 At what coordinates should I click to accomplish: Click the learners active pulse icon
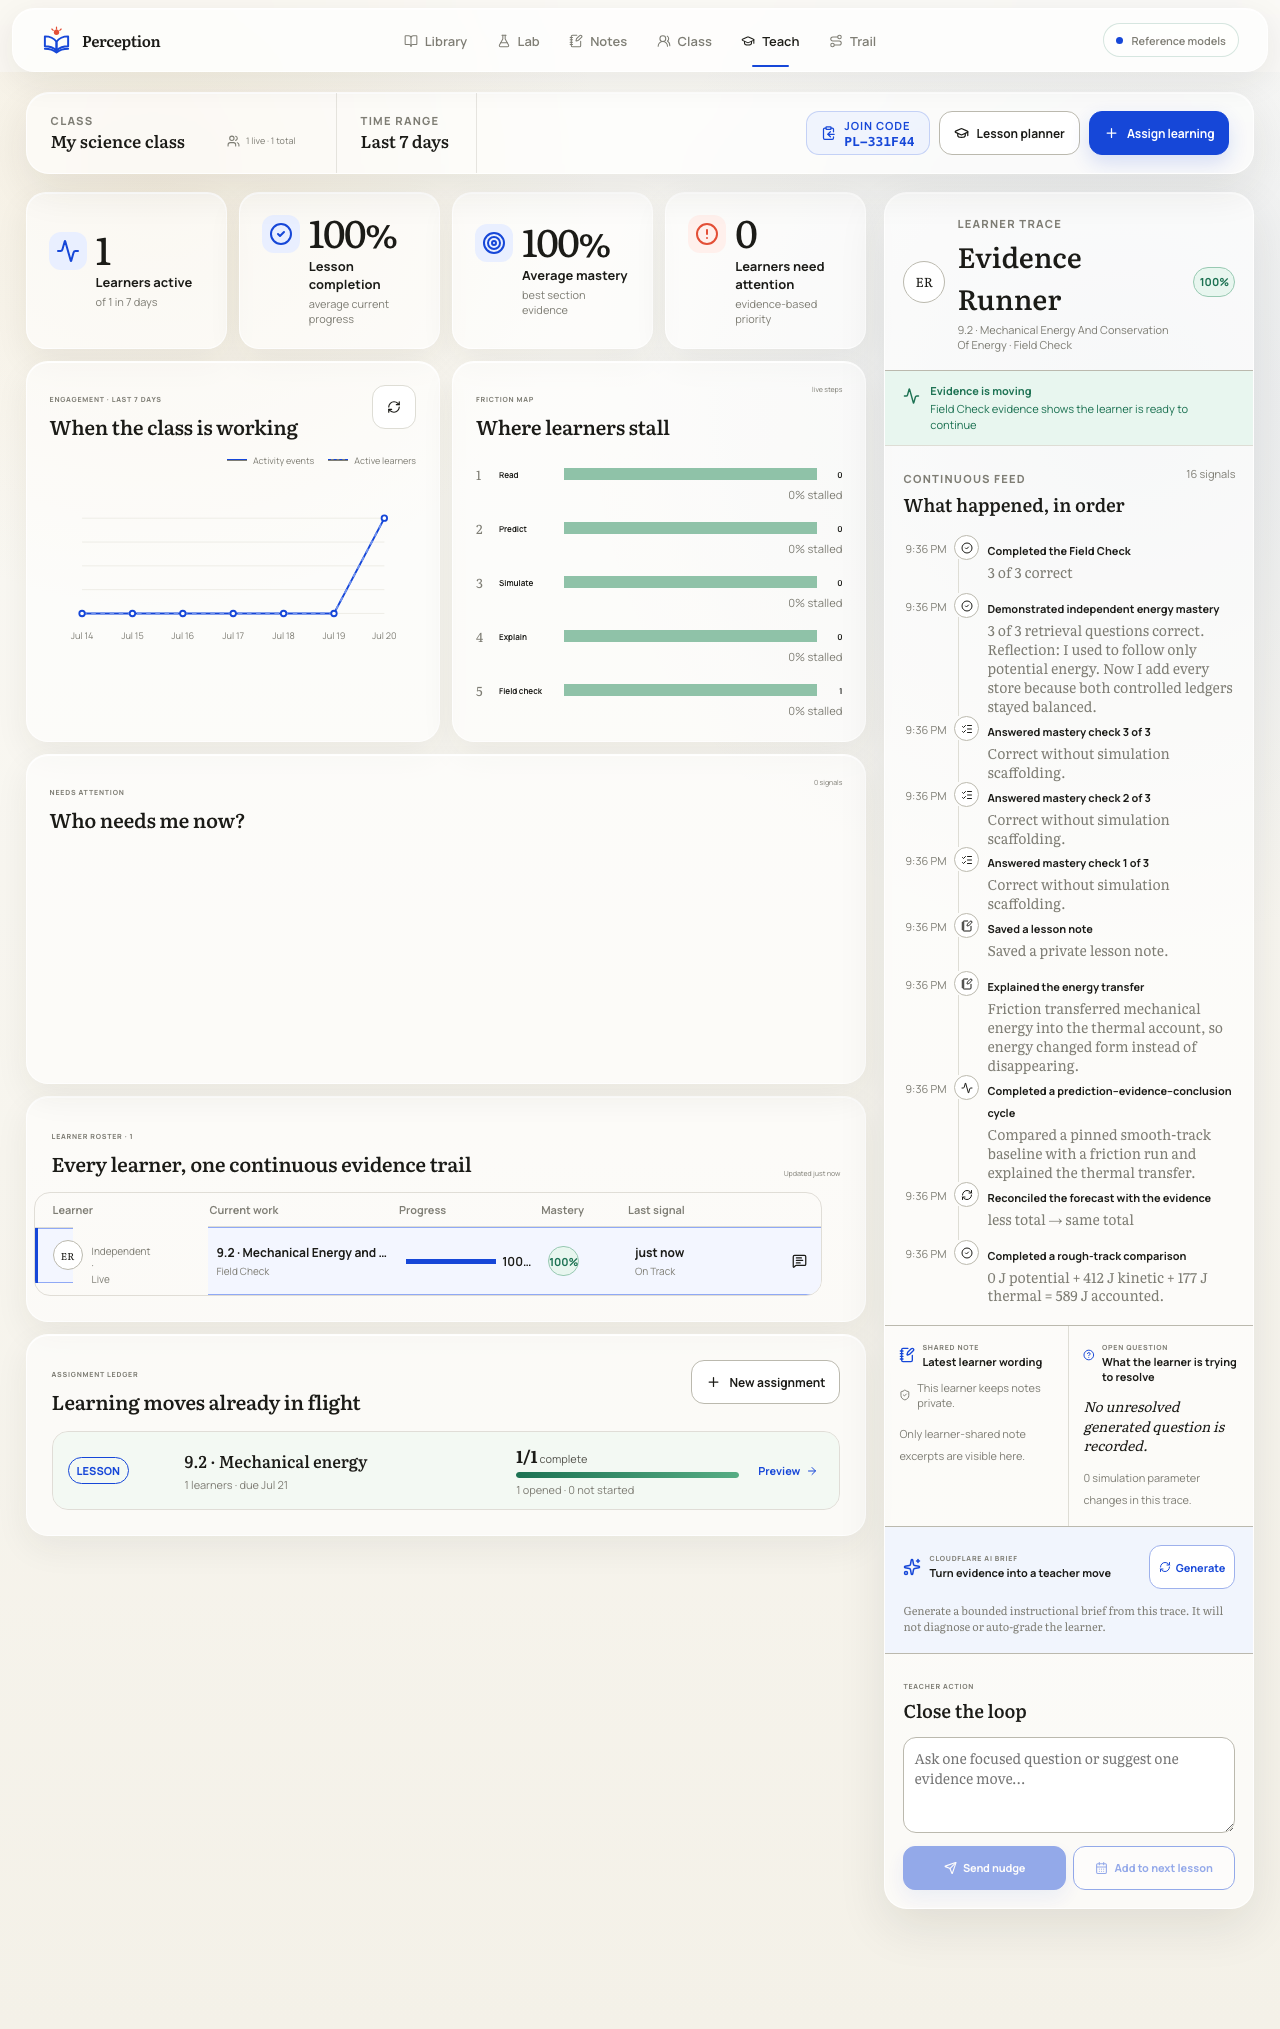pos(68,250)
